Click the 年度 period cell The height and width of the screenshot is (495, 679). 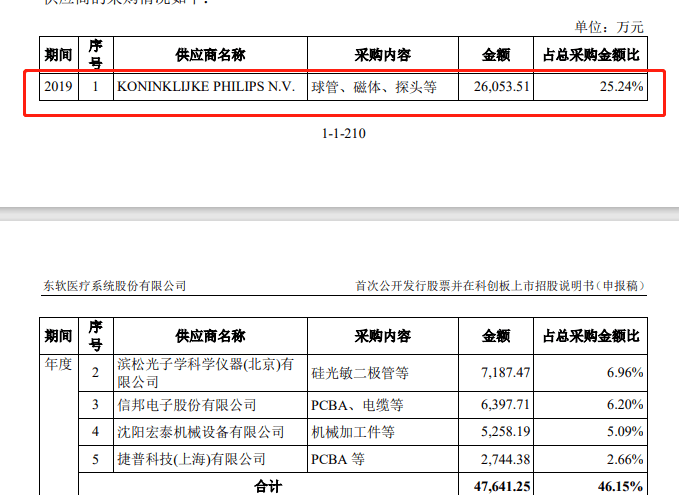click(58, 364)
